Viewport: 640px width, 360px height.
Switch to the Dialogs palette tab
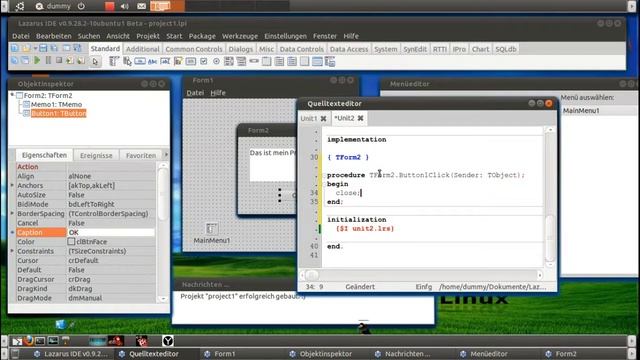point(241,49)
